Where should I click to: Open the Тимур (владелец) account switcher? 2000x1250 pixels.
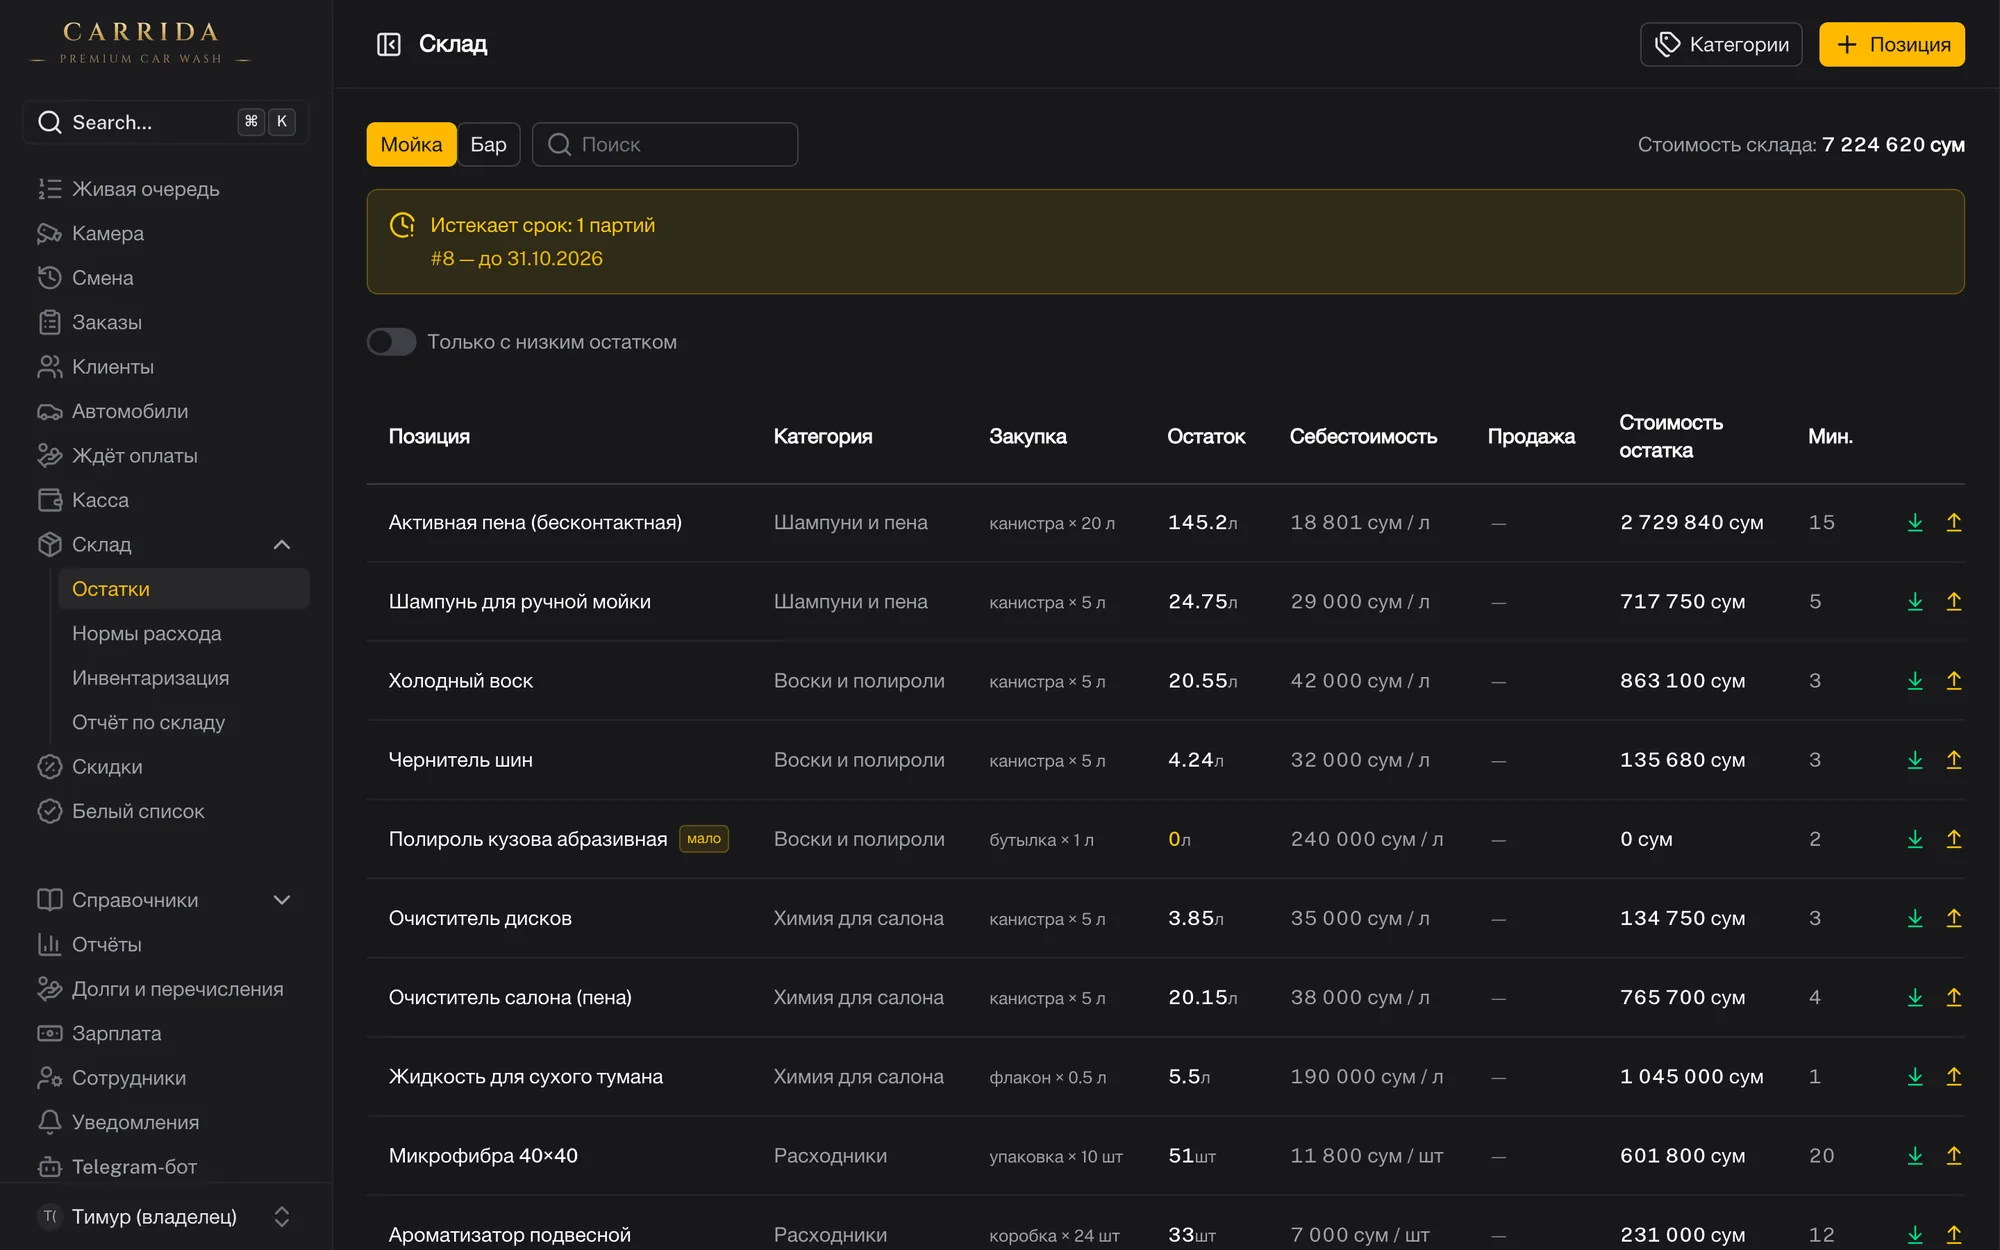(166, 1217)
